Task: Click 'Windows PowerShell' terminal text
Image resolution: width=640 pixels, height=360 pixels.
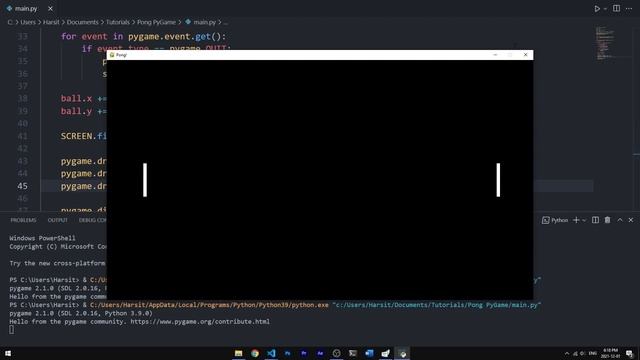Action: point(42,238)
